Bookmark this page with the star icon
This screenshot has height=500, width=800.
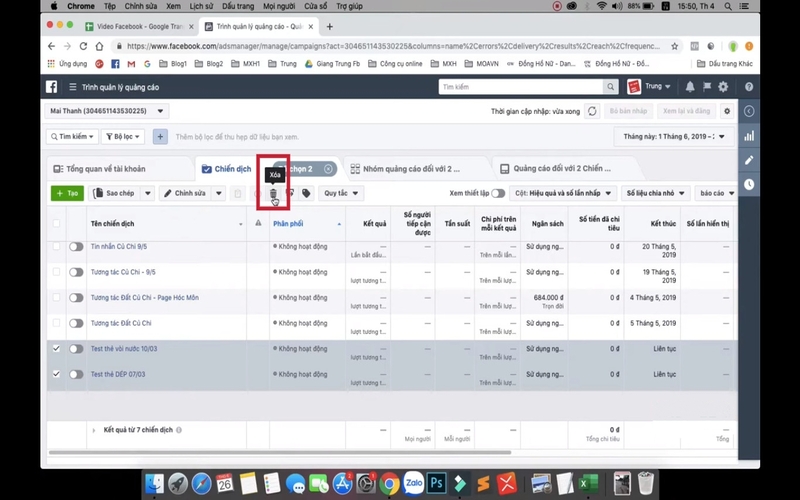point(674,46)
